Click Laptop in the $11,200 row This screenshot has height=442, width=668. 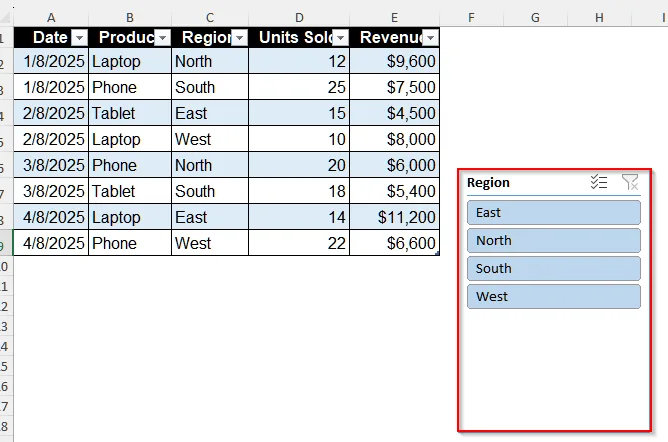(130, 217)
